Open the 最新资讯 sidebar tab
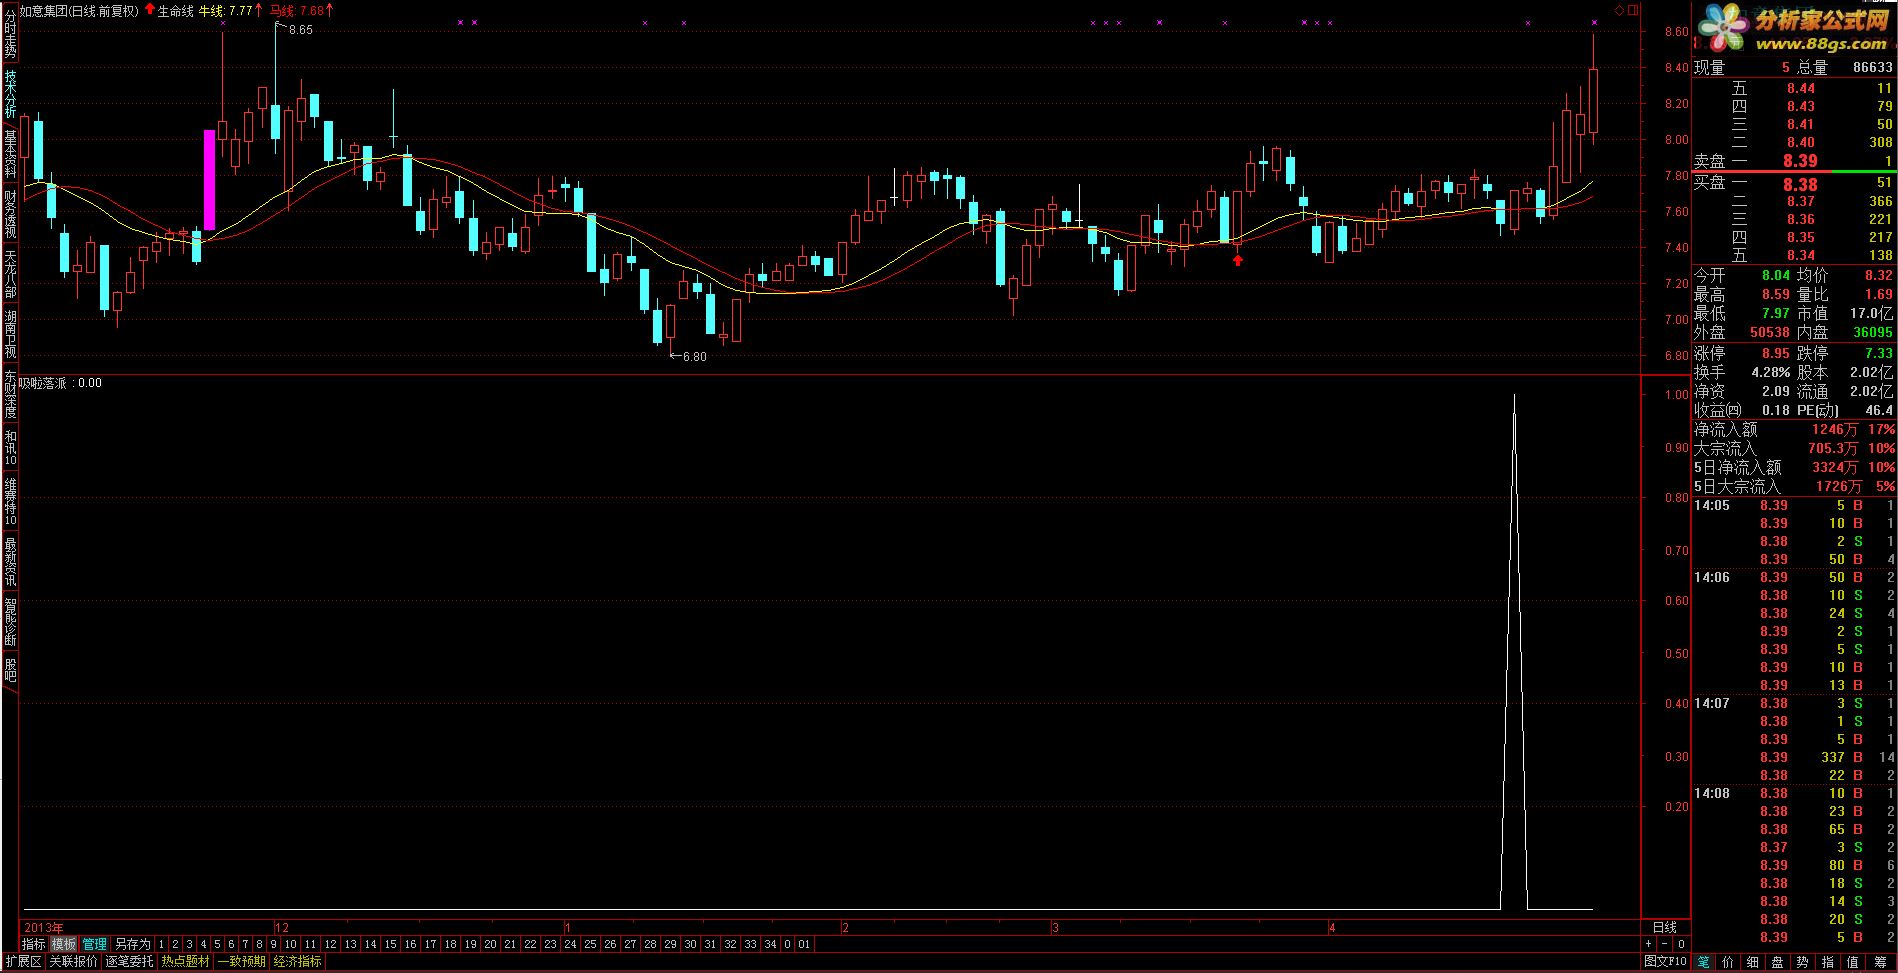This screenshot has height=973, width=1898. click(10, 561)
